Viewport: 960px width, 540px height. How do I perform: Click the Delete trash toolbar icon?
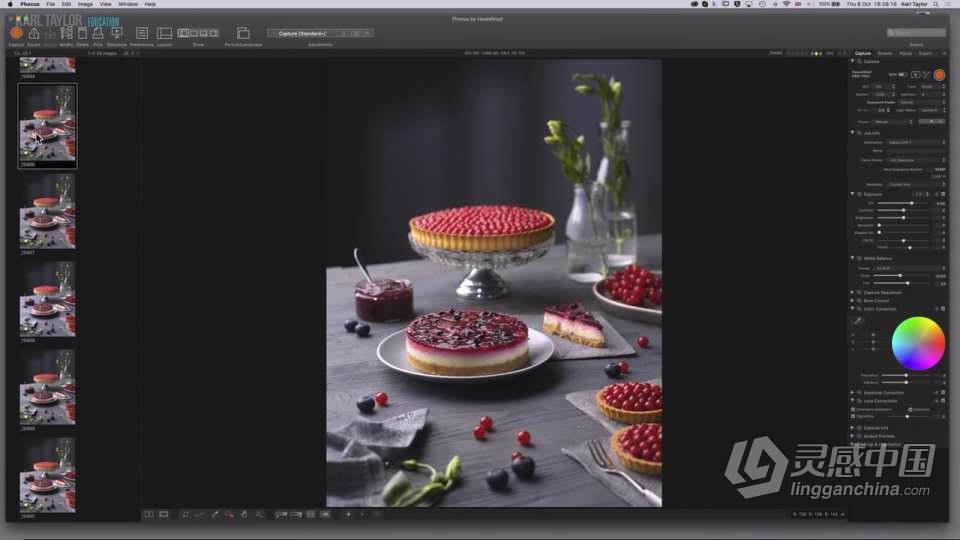pyautogui.click(x=82, y=33)
